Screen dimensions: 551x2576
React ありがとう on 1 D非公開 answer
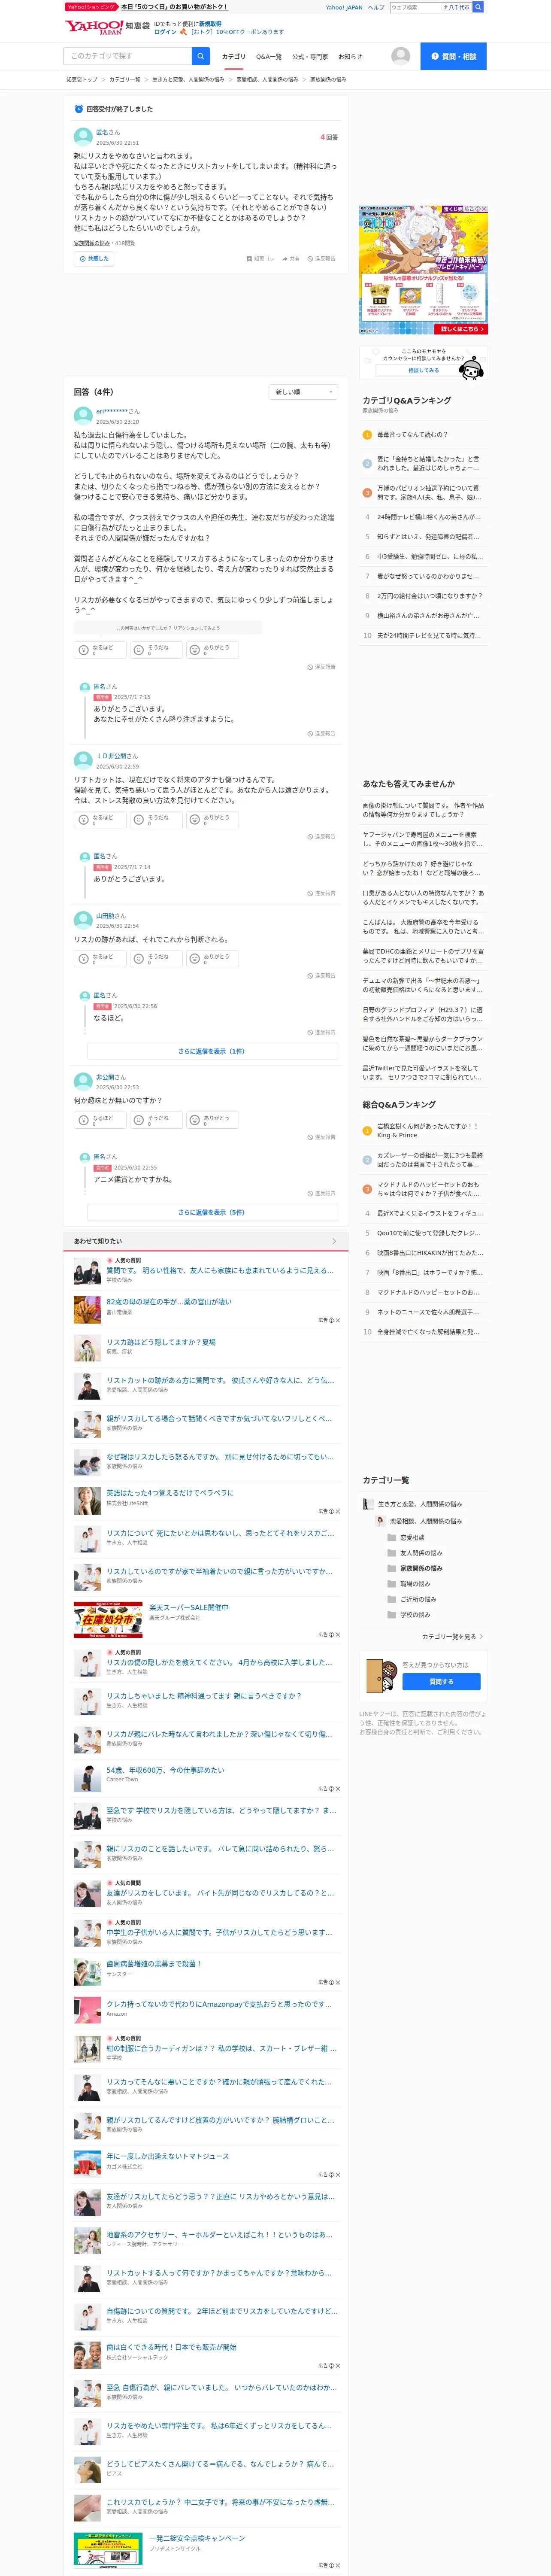pos(212,820)
